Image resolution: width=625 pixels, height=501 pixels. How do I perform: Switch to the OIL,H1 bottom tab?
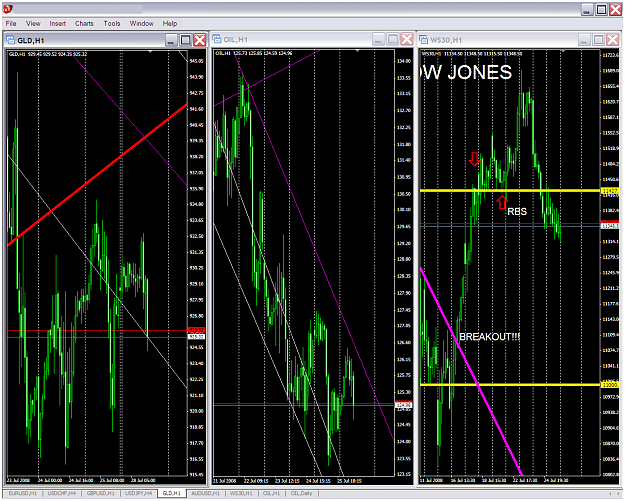pos(271,493)
